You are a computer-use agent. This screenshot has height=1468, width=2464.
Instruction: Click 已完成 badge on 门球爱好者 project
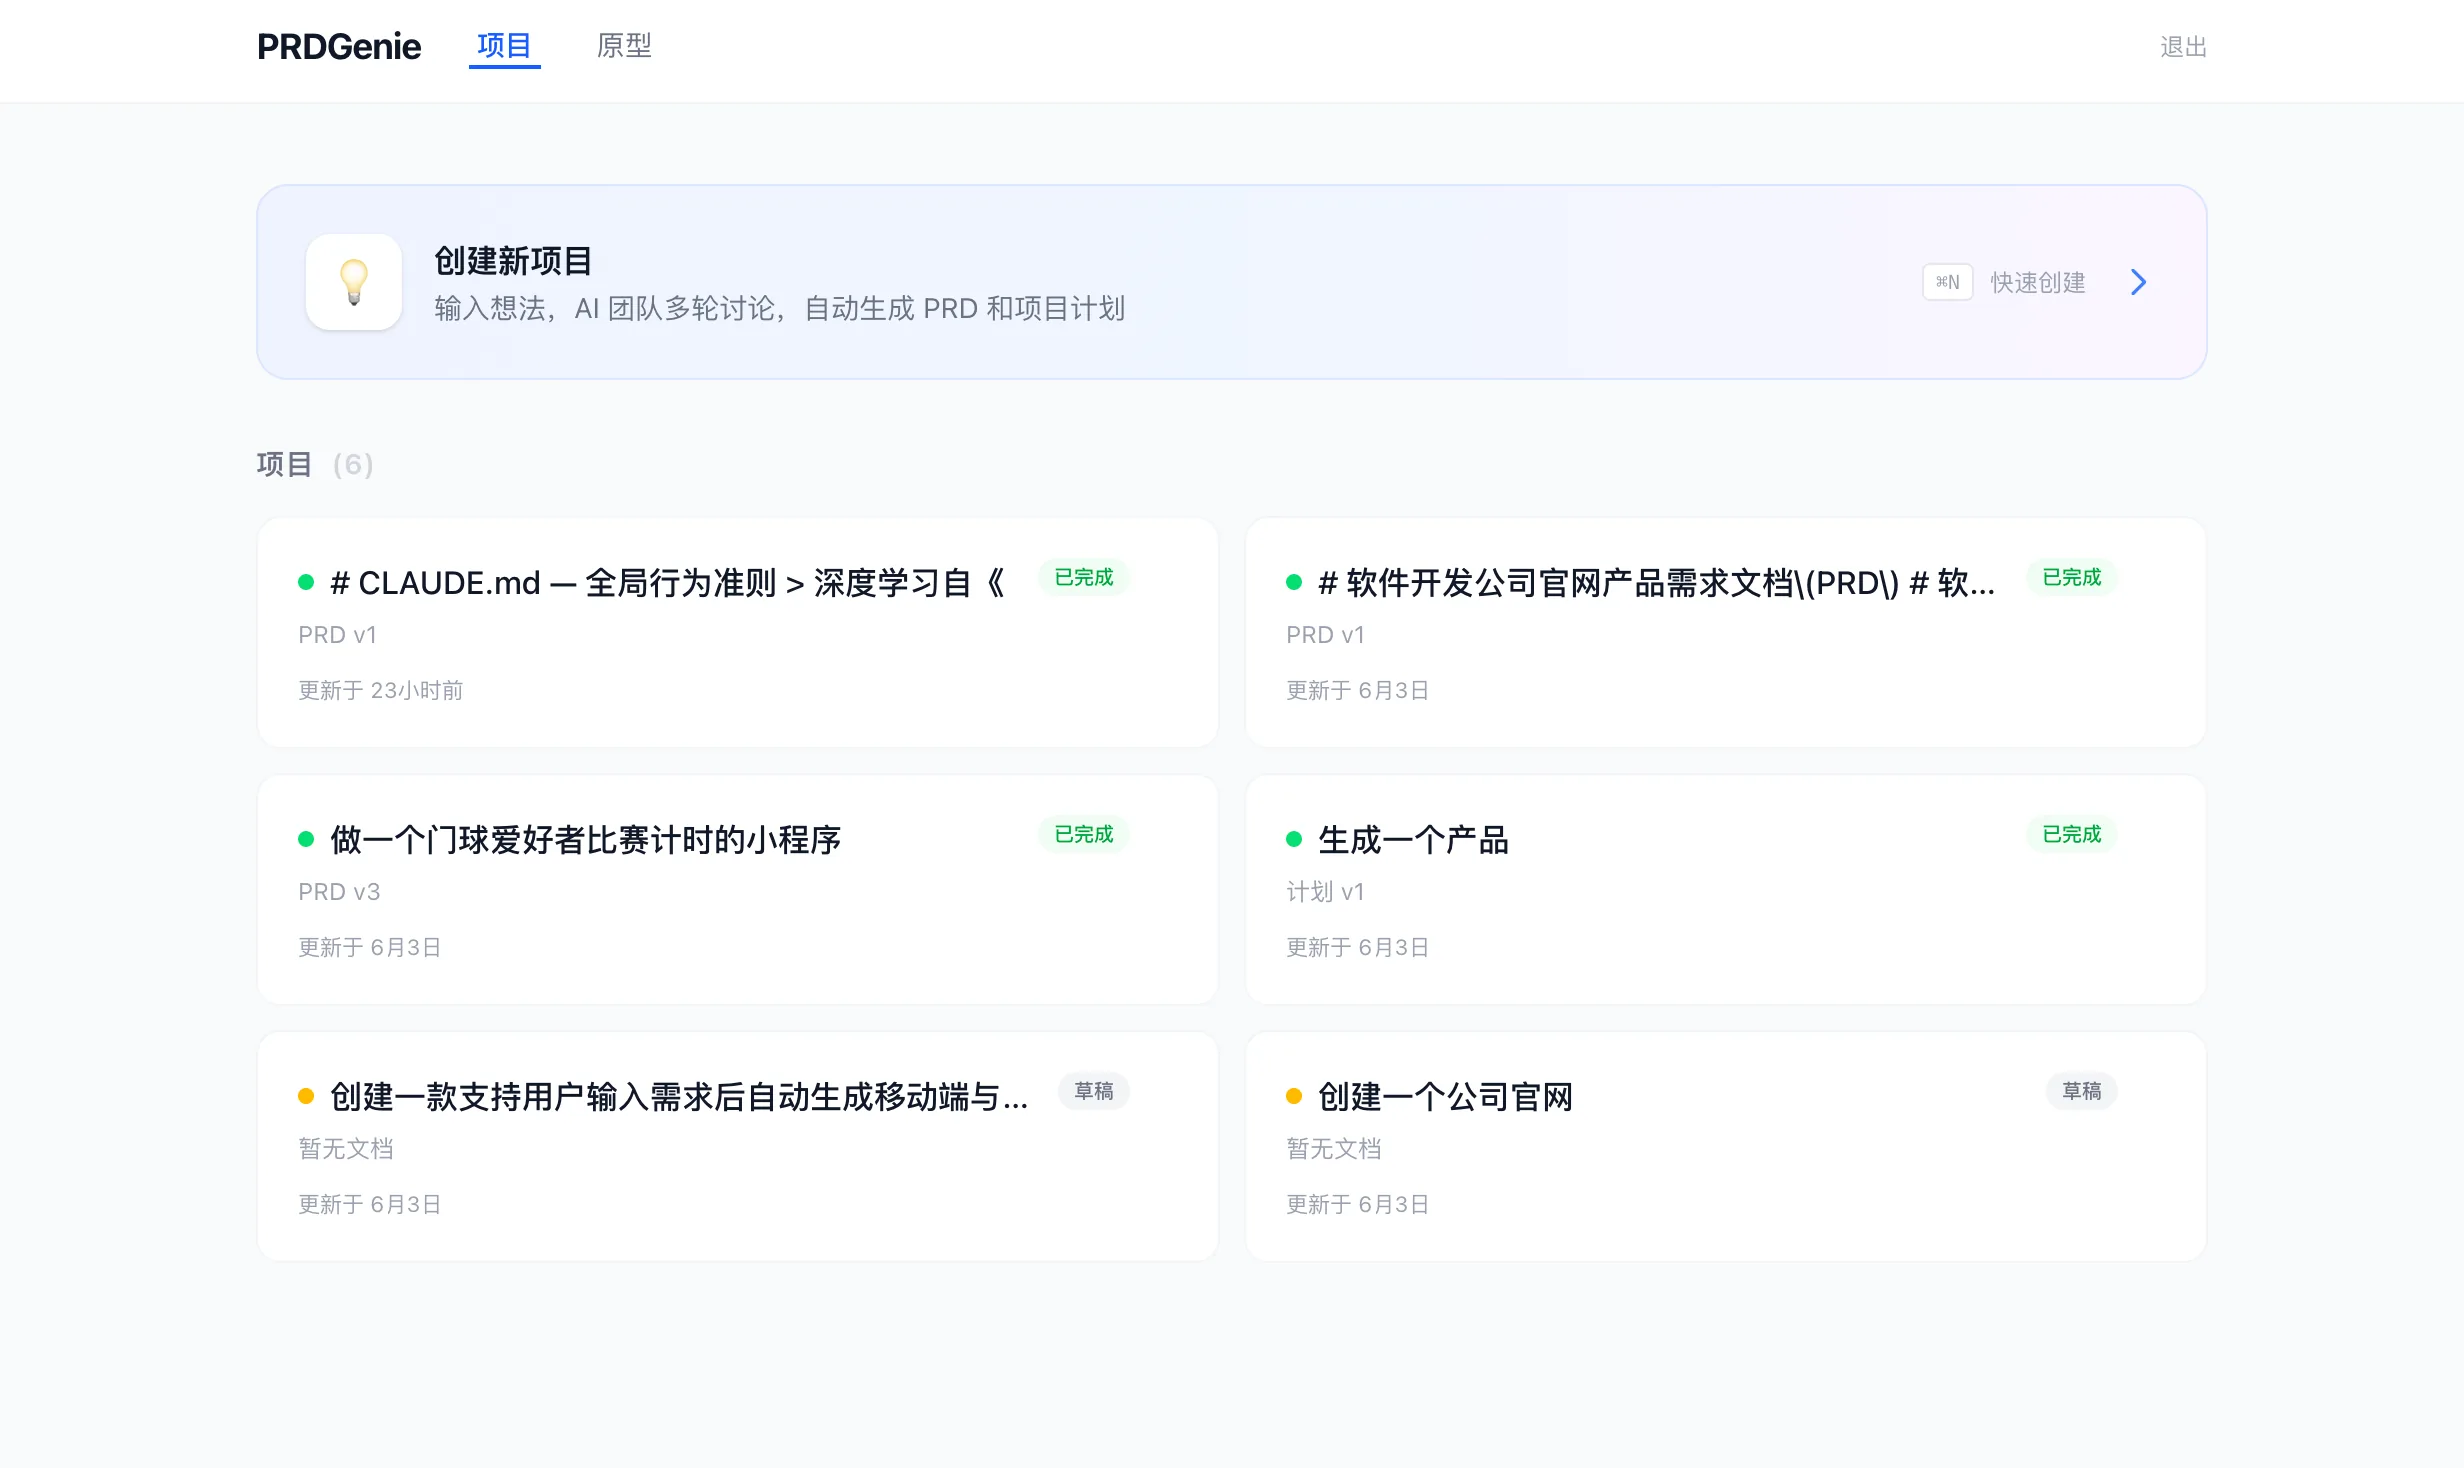pyautogui.click(x=1084, y=834)
